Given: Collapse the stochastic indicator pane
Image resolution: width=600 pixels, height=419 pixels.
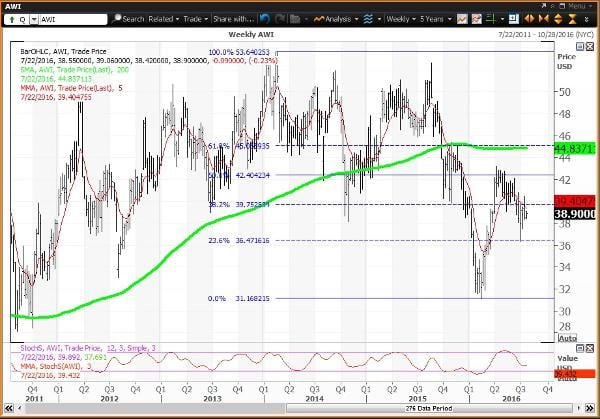Looking at the screenshot, I should [x=580, y=348].
